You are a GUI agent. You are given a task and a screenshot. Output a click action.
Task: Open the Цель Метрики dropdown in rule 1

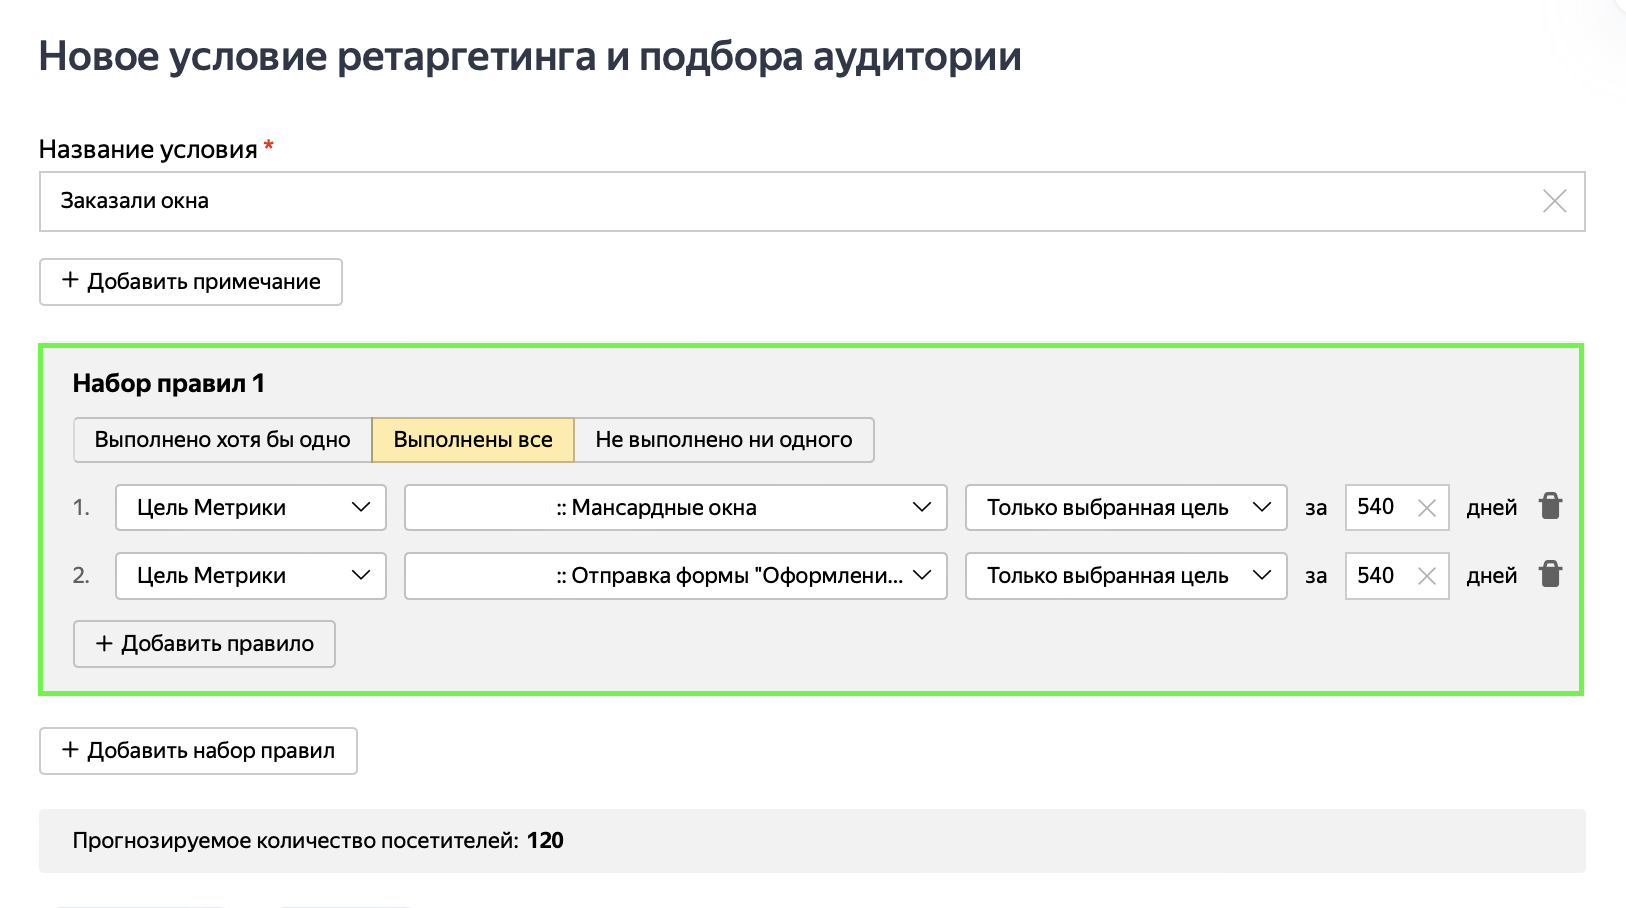click(249, 507)
